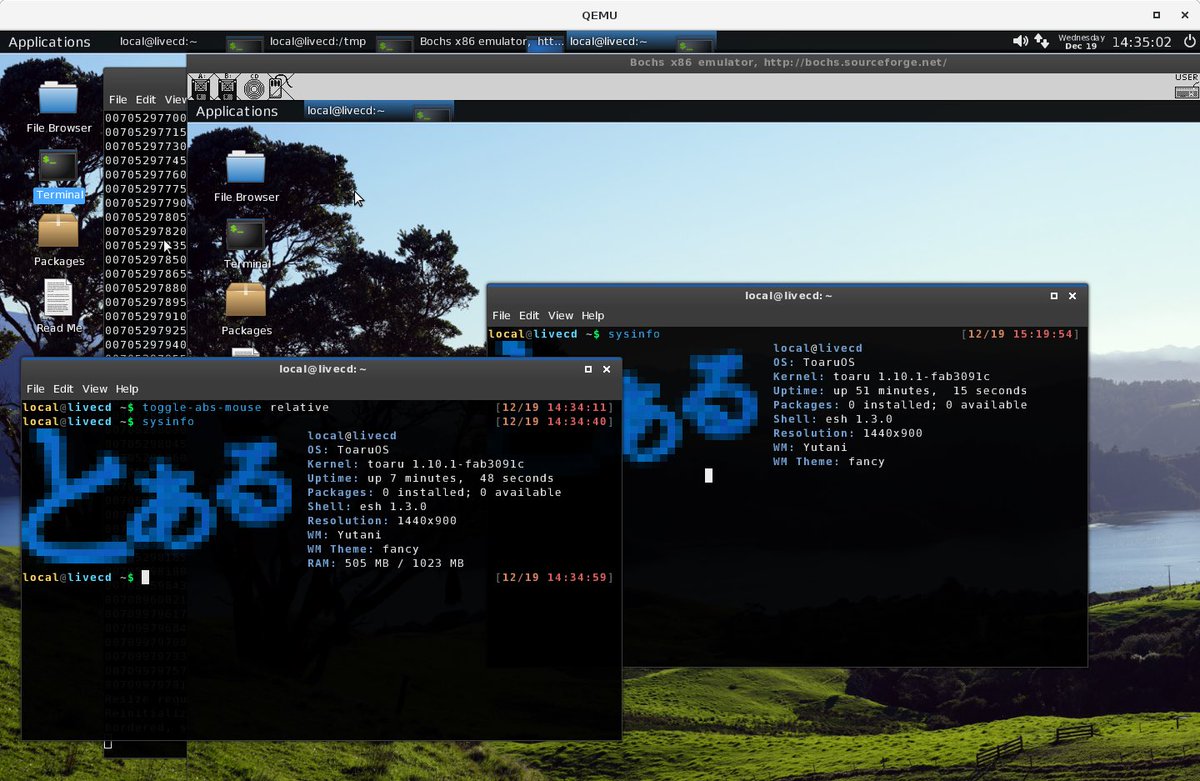Select the Read Me document icon
1200x781 pixels.
(59, 307)
